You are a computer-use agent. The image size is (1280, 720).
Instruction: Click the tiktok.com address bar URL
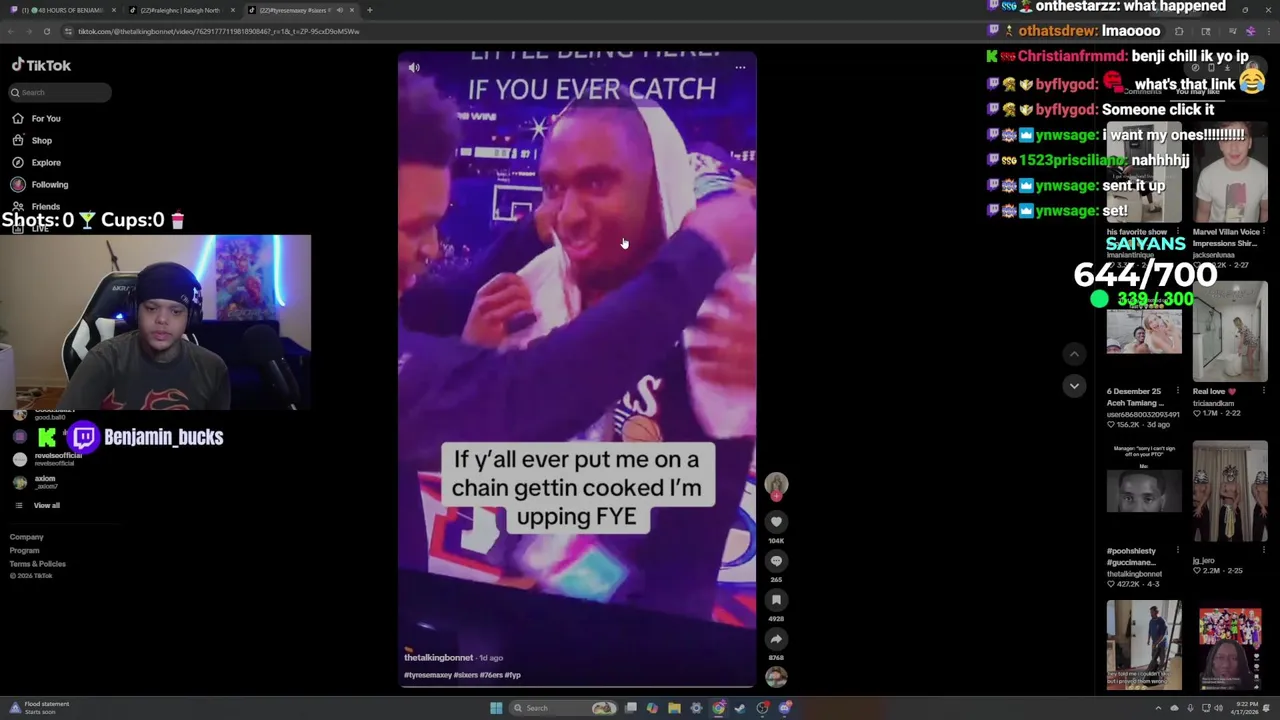218,31
